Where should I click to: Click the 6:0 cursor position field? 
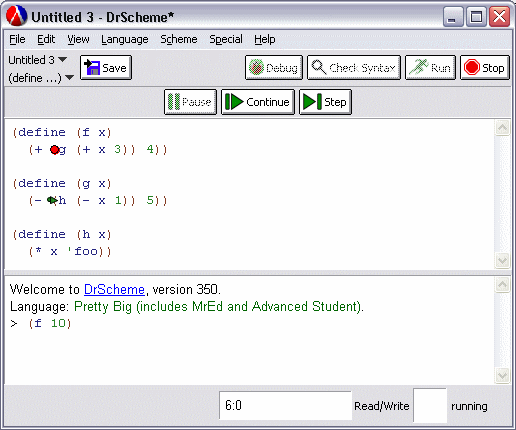pos(285,406)
